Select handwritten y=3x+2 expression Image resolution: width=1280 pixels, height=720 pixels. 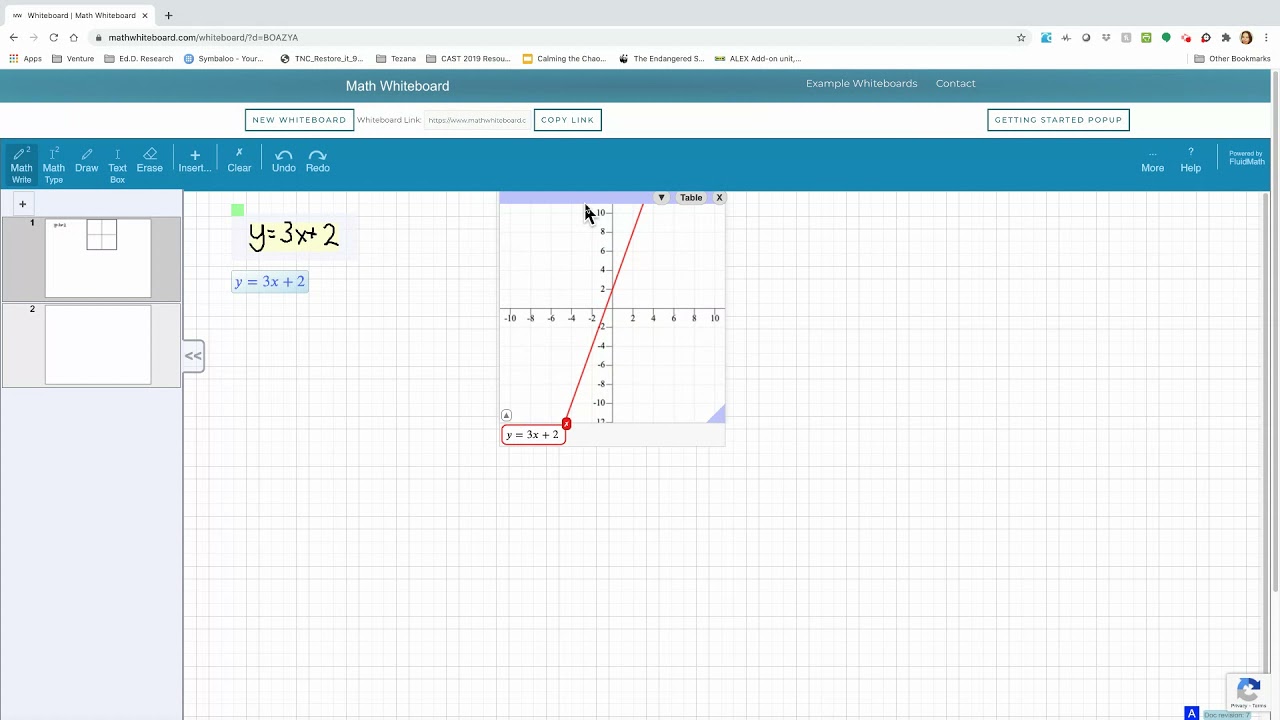pyautogui.click(x=294, y=236)
